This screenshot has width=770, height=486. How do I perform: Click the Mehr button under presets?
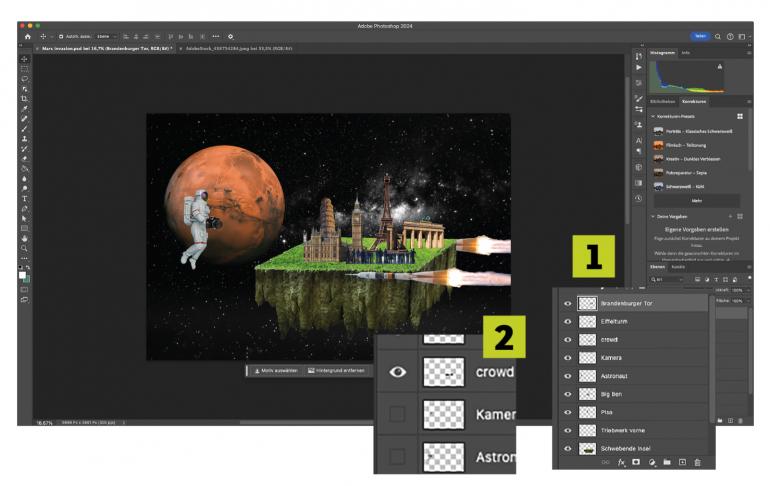pyautogui.click(x=697, y=201)
